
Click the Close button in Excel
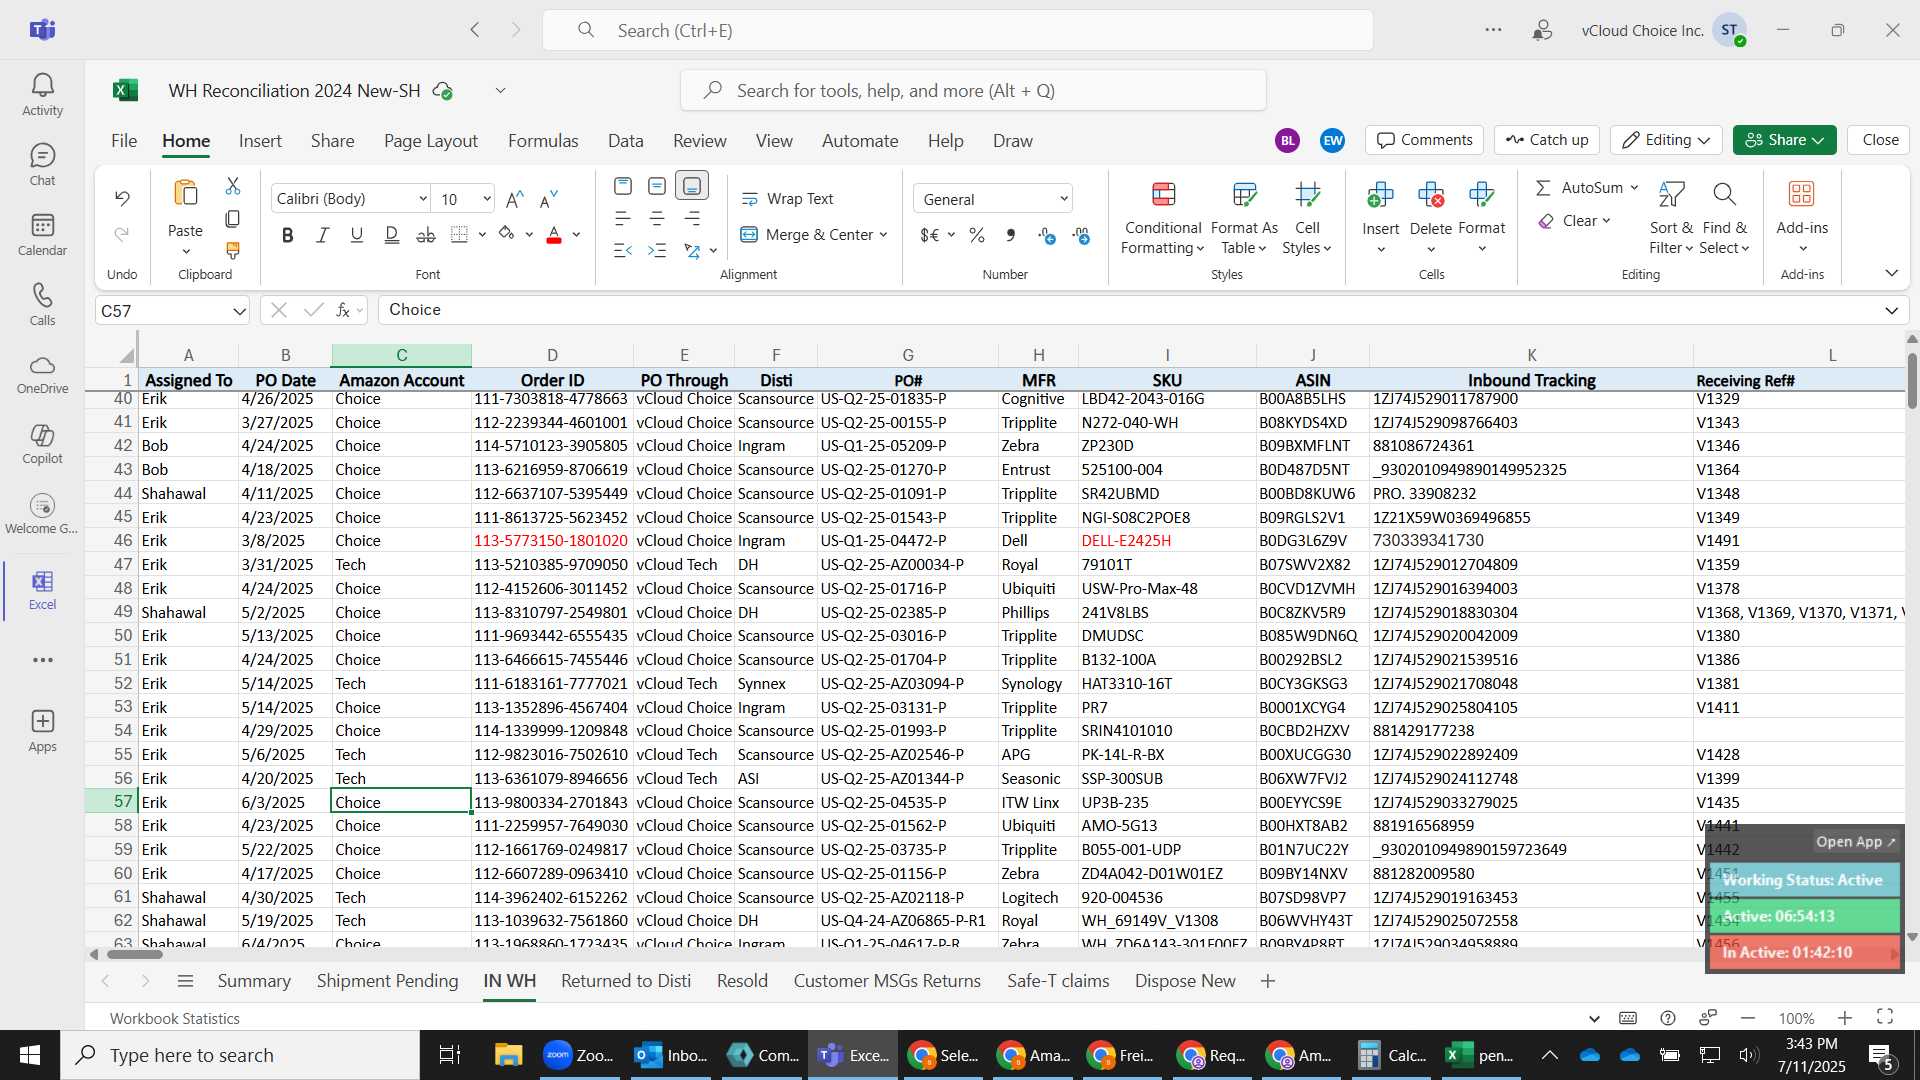click(1880, 140)
